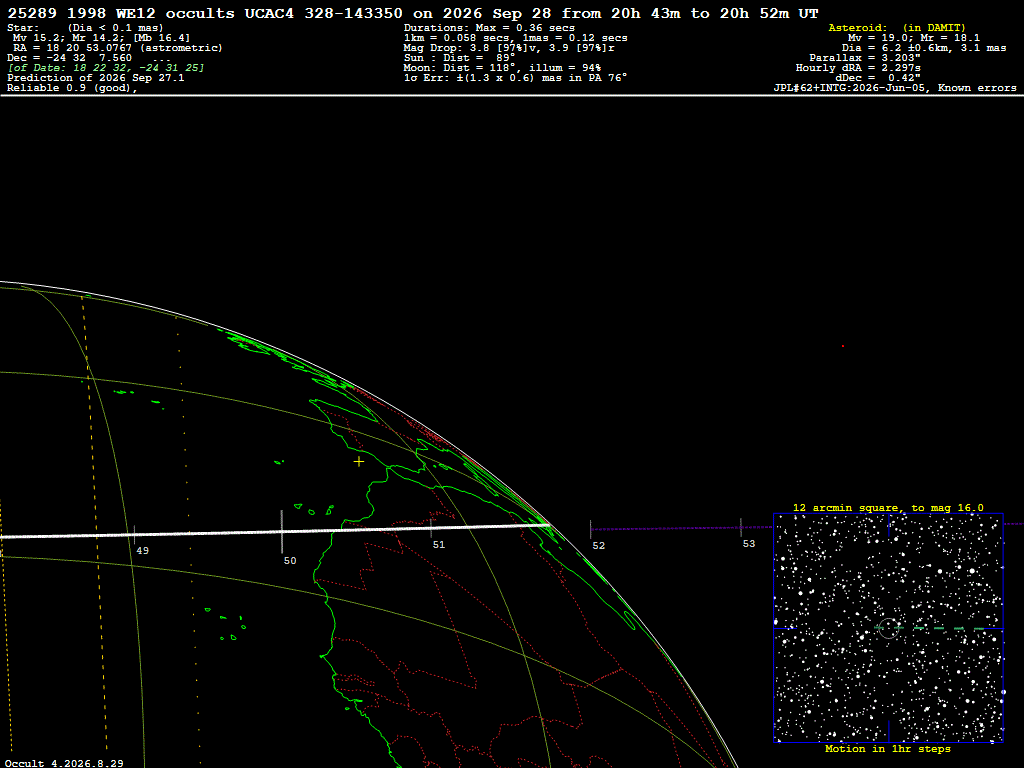The height and width of the screenshot is (768, 1024).
Task: Select the 49 minute tick on the path
Action: pos(135,535)
